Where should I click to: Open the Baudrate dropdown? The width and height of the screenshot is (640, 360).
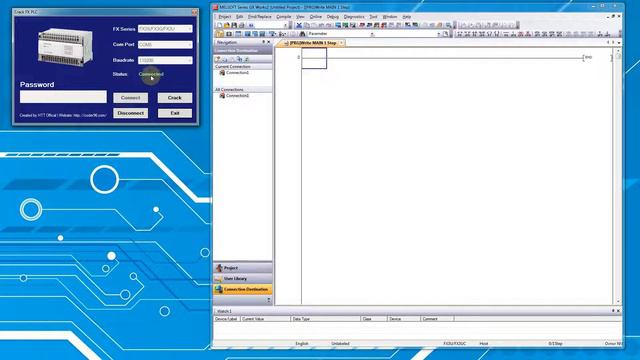coord(165,60)
